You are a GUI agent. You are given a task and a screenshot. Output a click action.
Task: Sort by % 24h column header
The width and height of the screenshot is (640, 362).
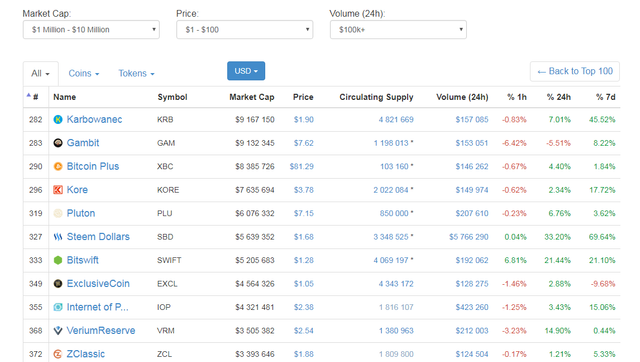(x=559, y=97)
